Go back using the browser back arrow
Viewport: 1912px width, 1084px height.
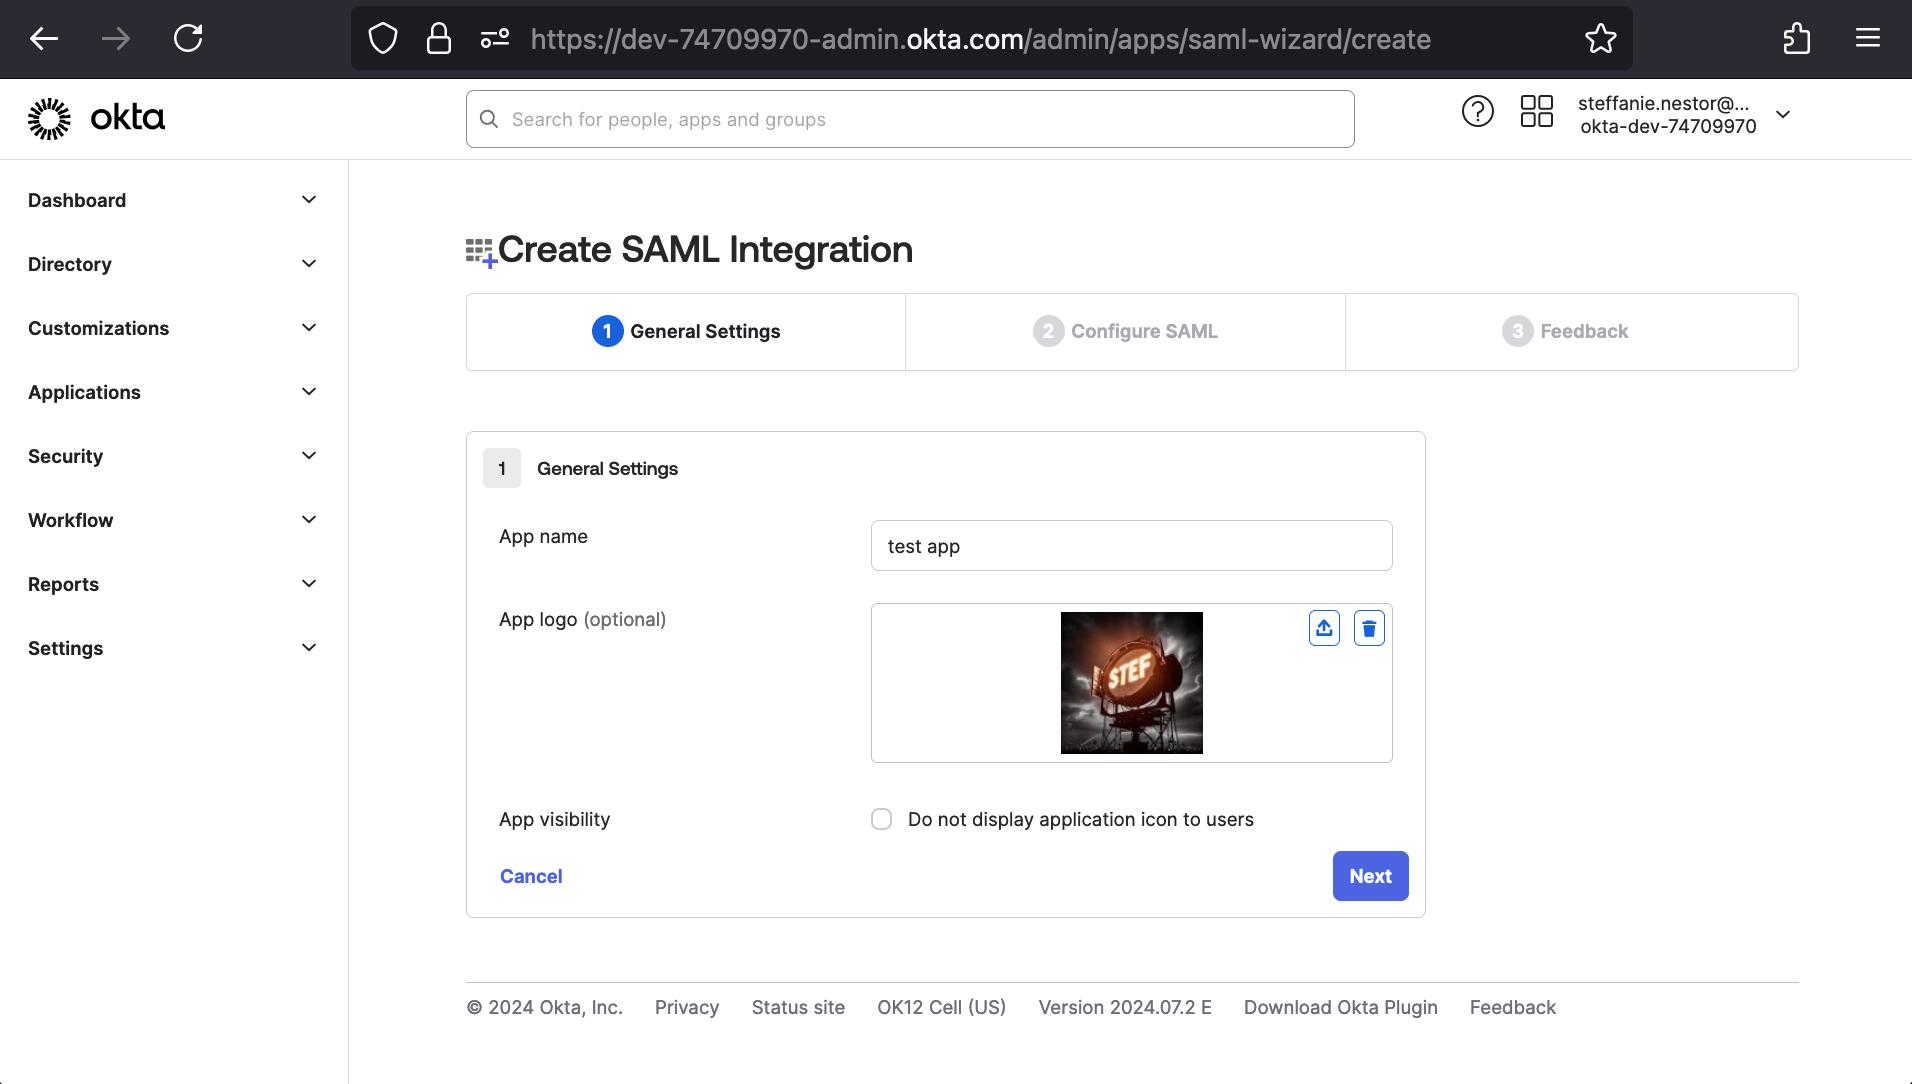point(44,39)
